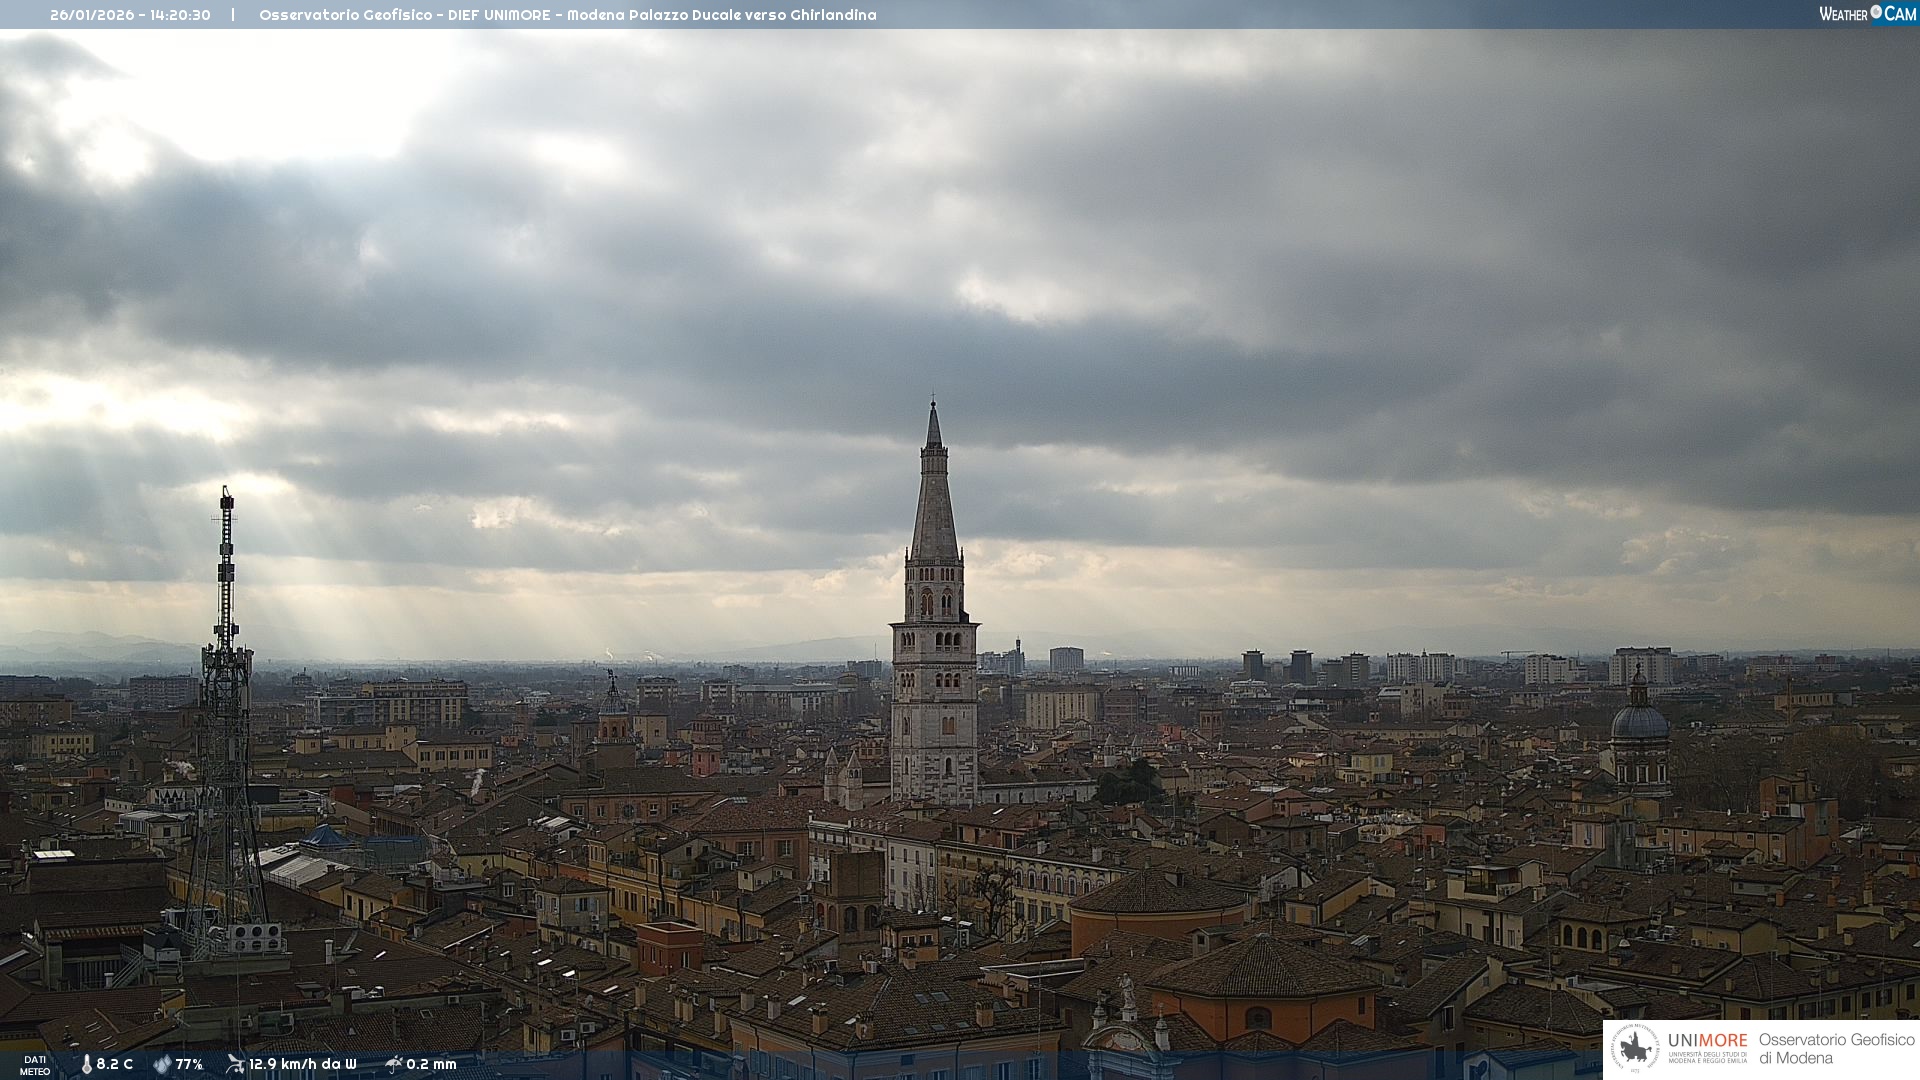The image size is (1920, 1080).
Task: Click the 0.2 mm rainfall value
Action: point(431,1065)
